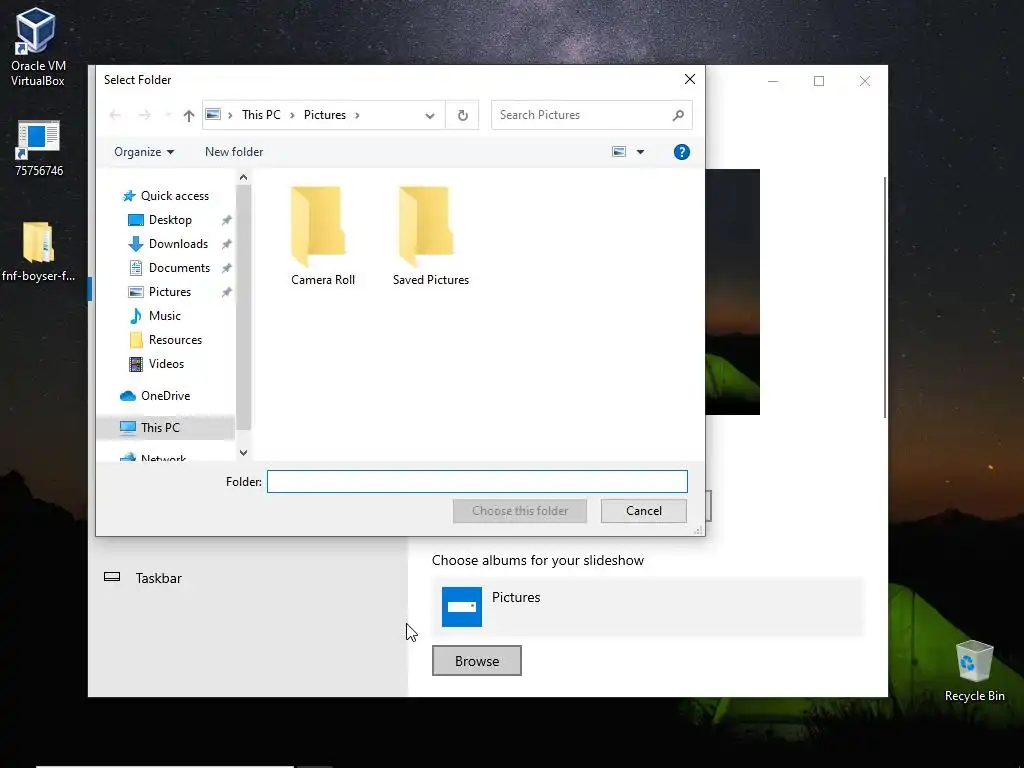The height and width of the screenshot is (768, 1024).
Task: Minimize the Settings window
Action: click(773, 81)
